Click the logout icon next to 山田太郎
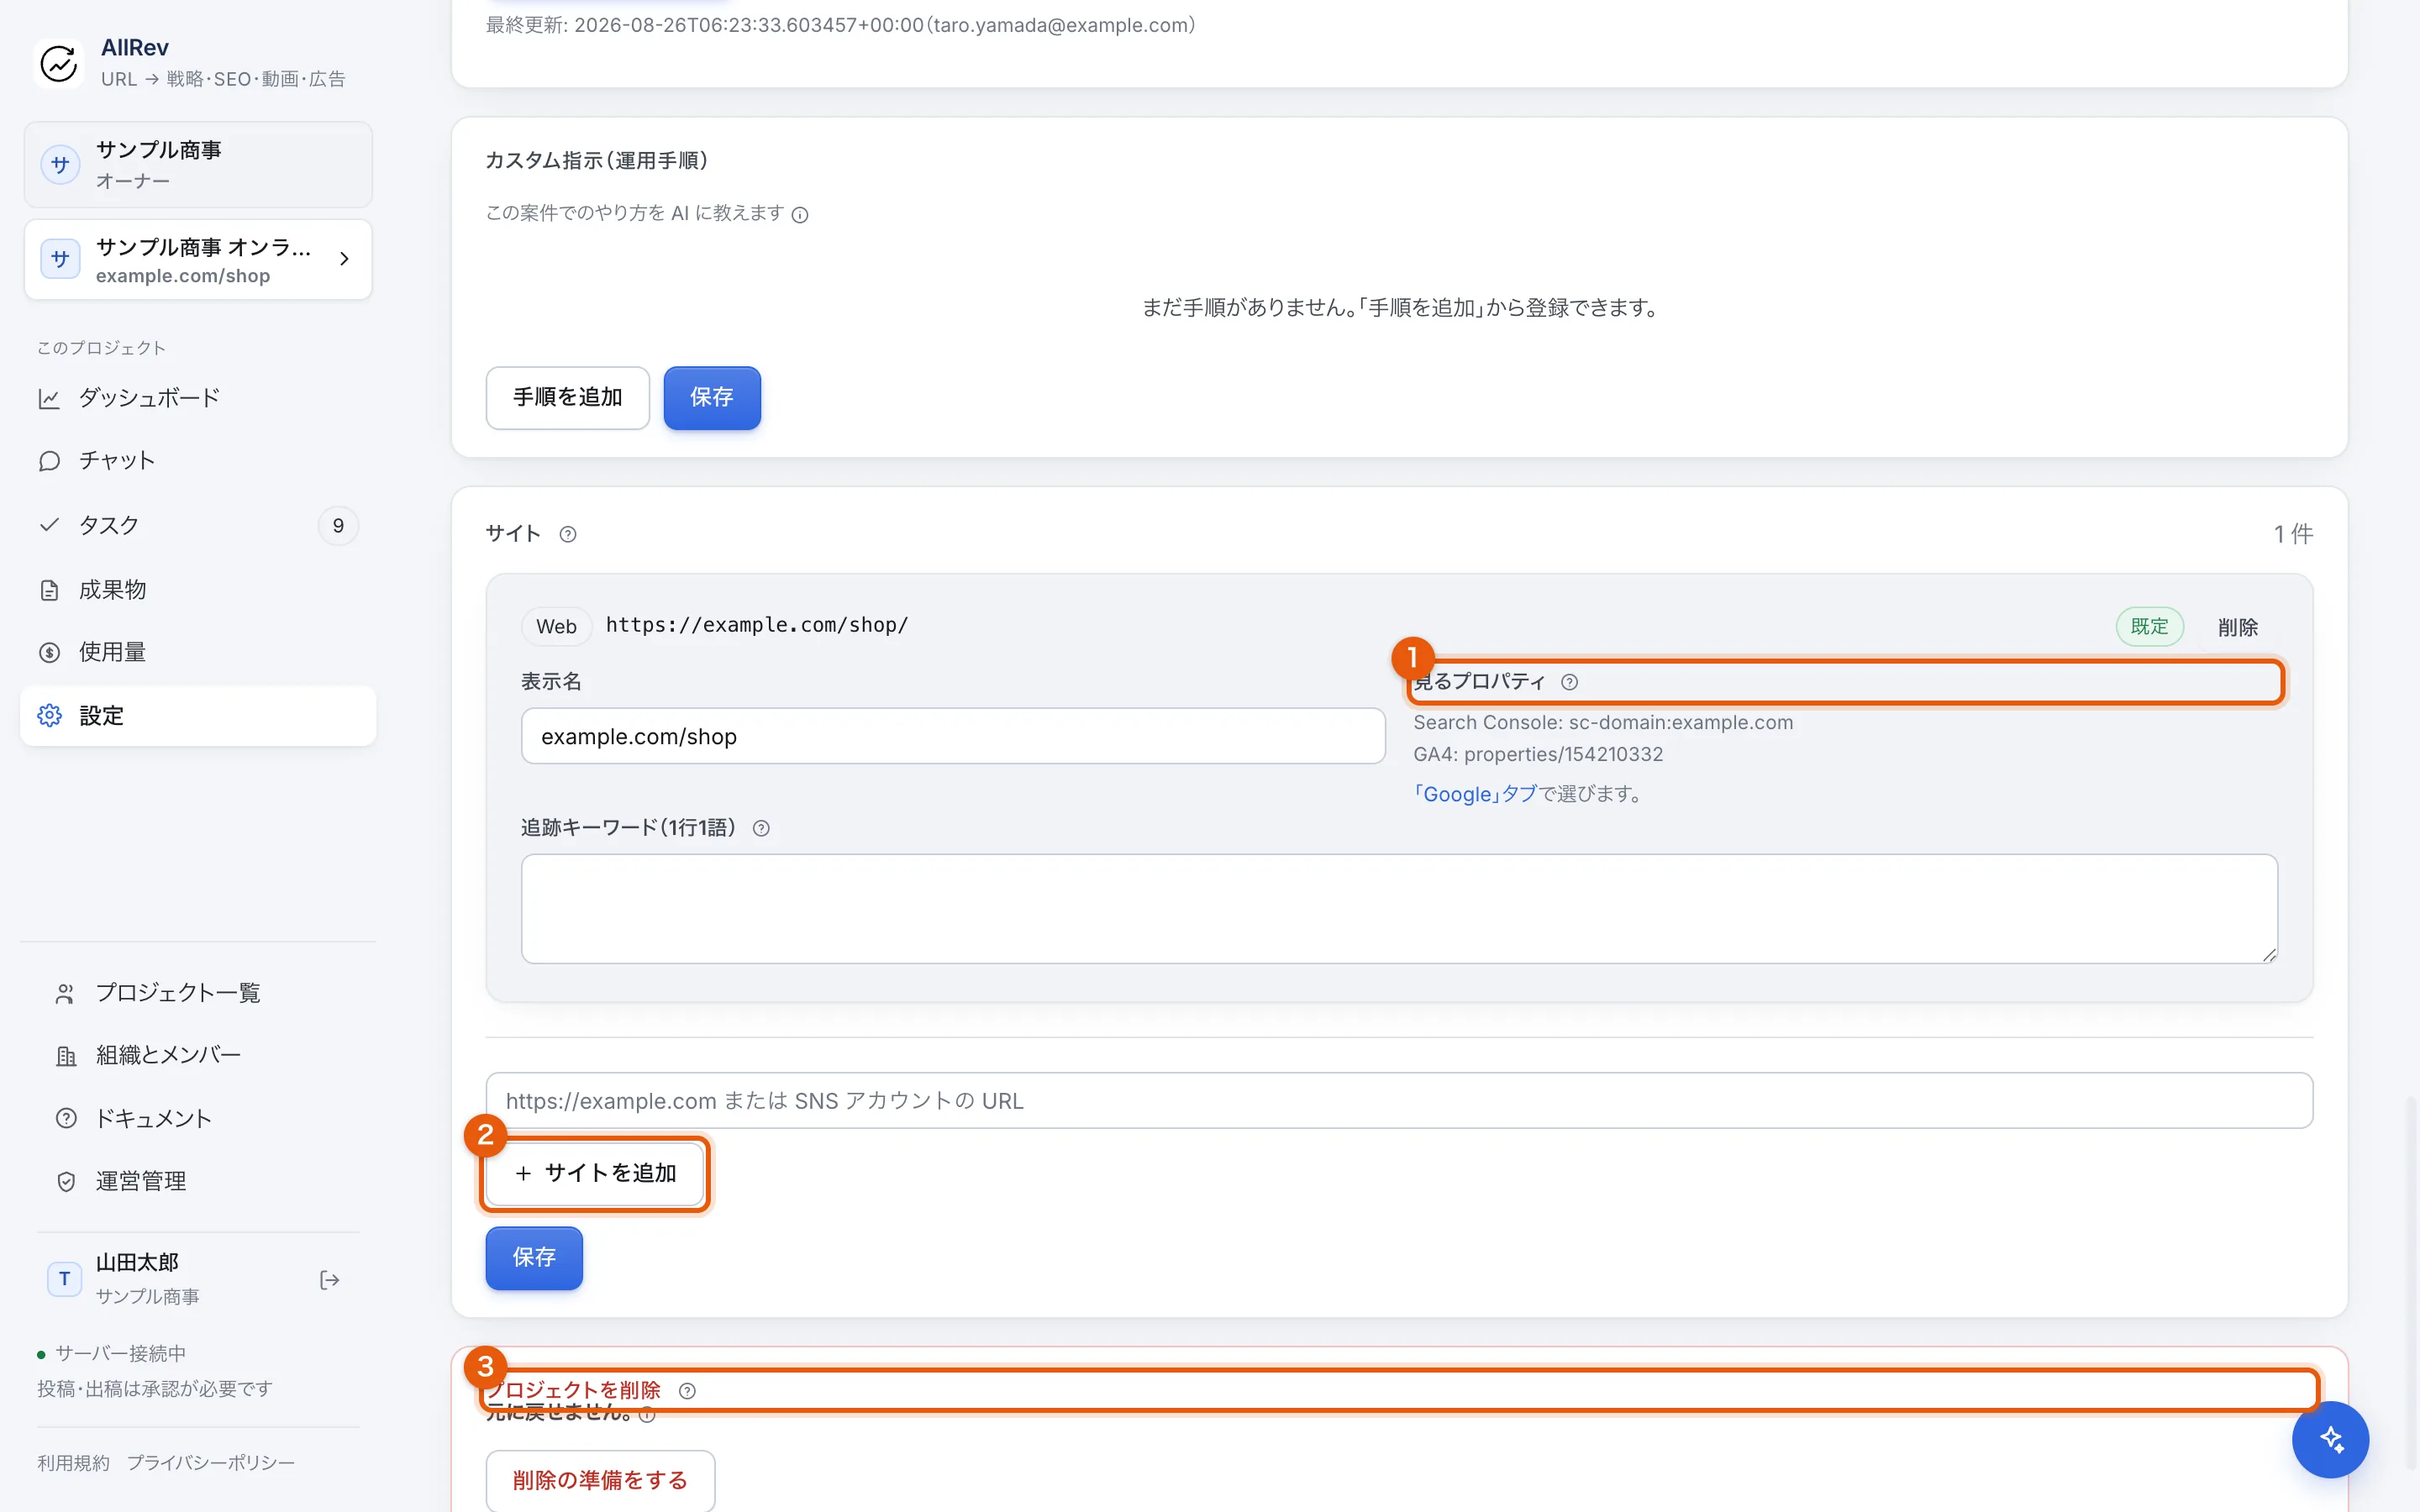 329,1280
